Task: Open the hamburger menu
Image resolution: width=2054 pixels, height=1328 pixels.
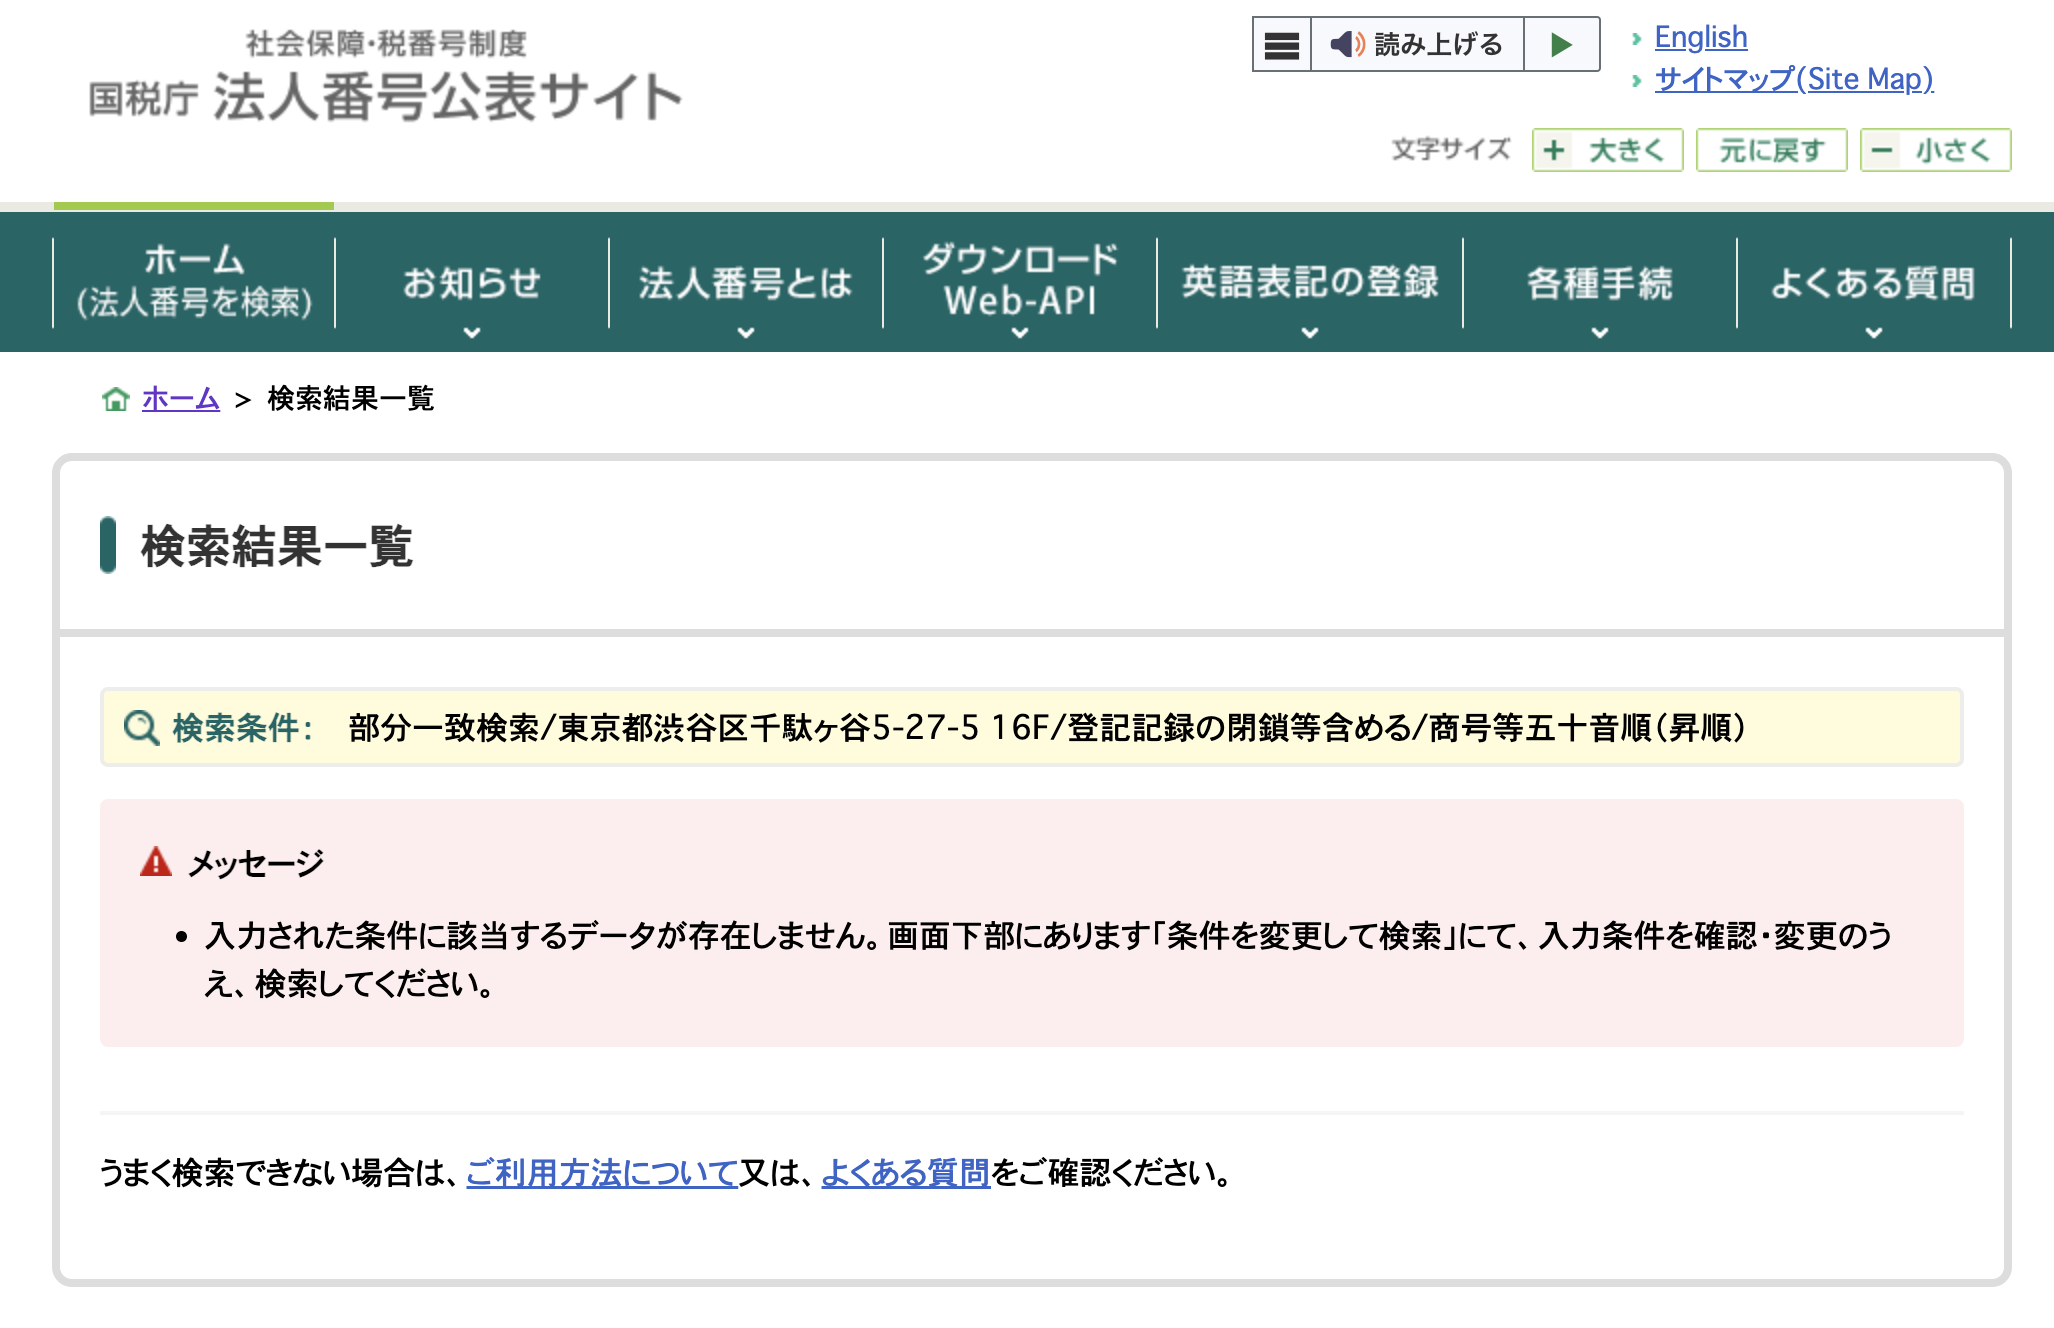Action: (x=1280, y=44)
